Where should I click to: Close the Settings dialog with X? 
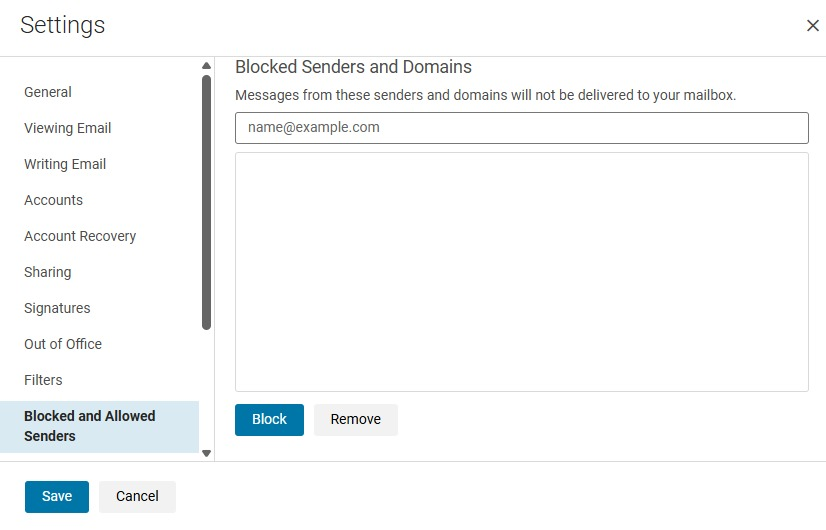pyautogui.click(x=812, y=26)
